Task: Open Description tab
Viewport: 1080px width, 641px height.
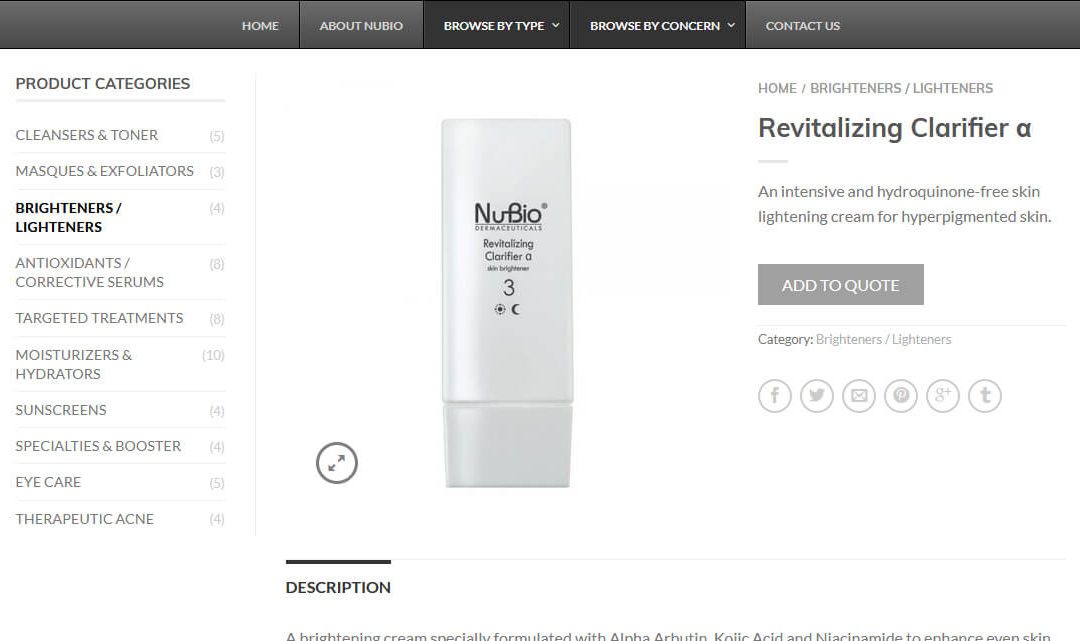Action: (338, 587)
